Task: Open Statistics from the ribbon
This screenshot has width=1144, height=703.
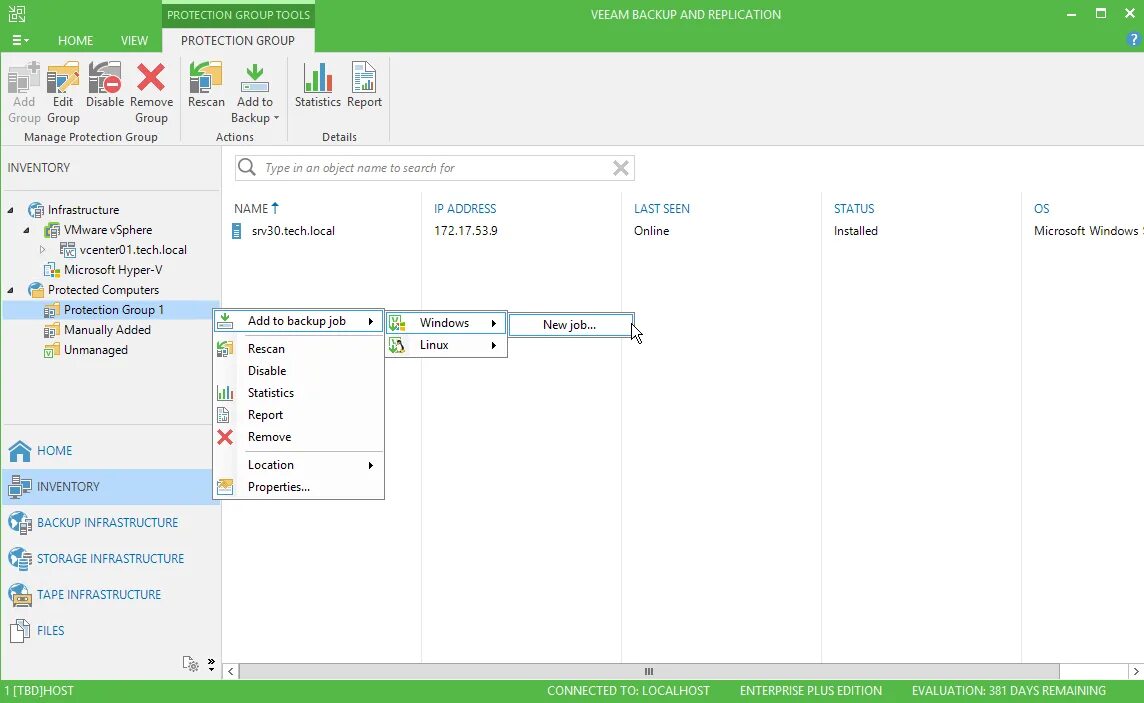Action: coord(317,85)
